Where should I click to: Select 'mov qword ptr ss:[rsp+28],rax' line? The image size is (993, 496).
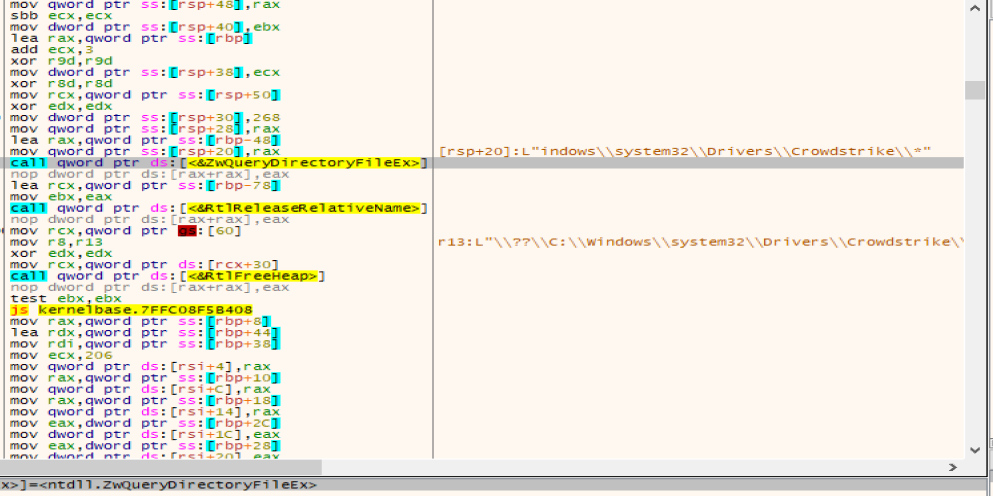[145, 129]
